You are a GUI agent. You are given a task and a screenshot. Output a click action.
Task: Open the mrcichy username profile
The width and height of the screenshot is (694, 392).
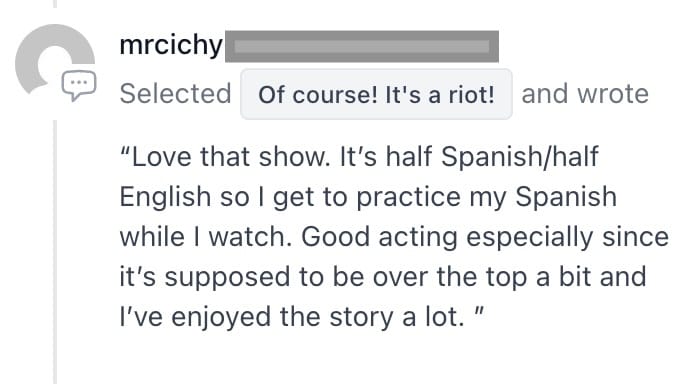pos(171,46)
